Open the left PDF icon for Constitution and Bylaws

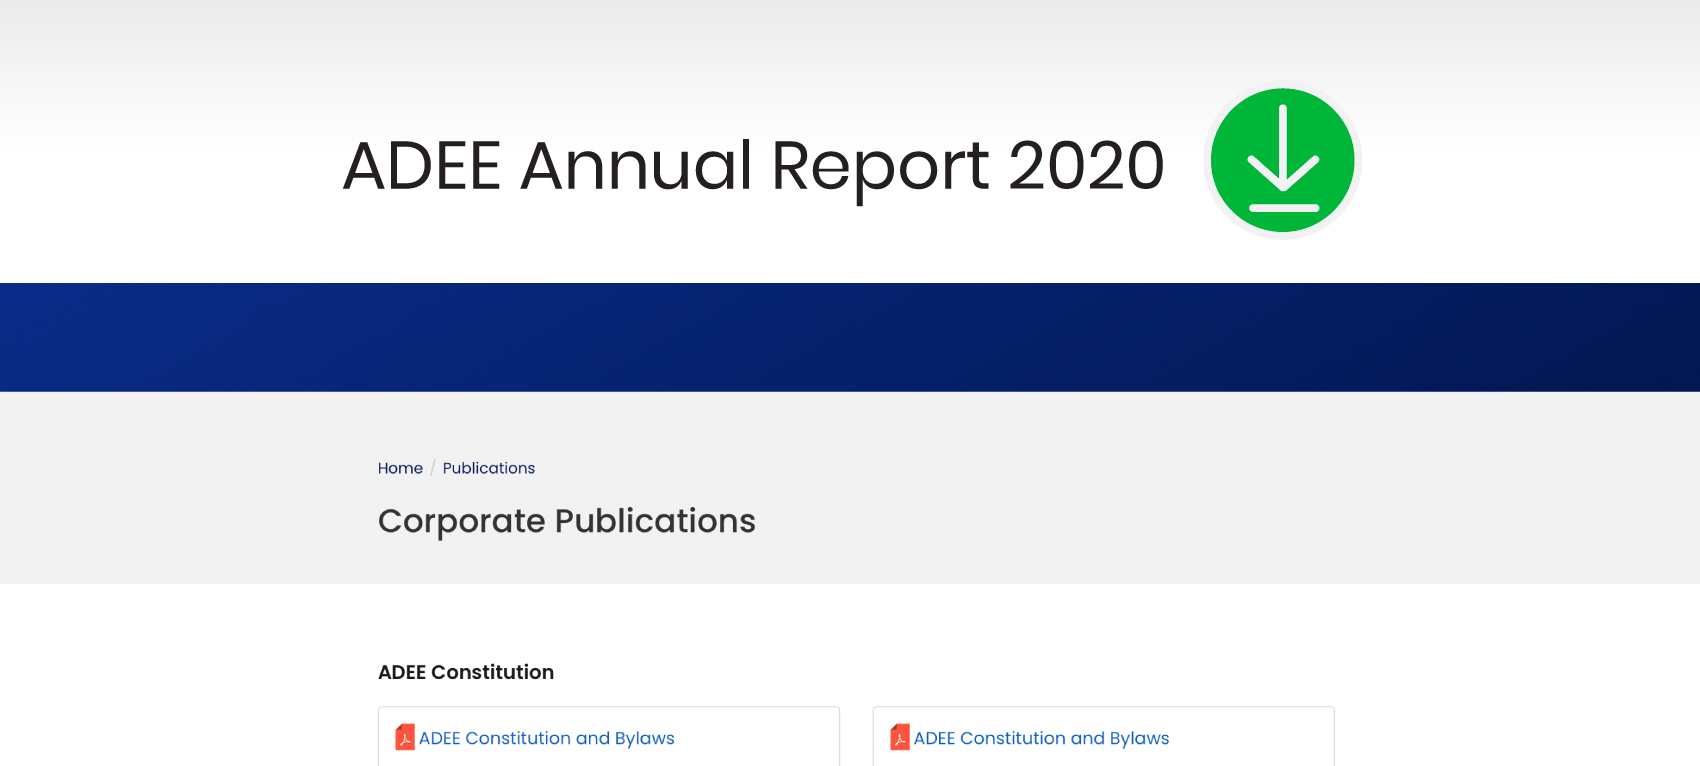[404, 738]
